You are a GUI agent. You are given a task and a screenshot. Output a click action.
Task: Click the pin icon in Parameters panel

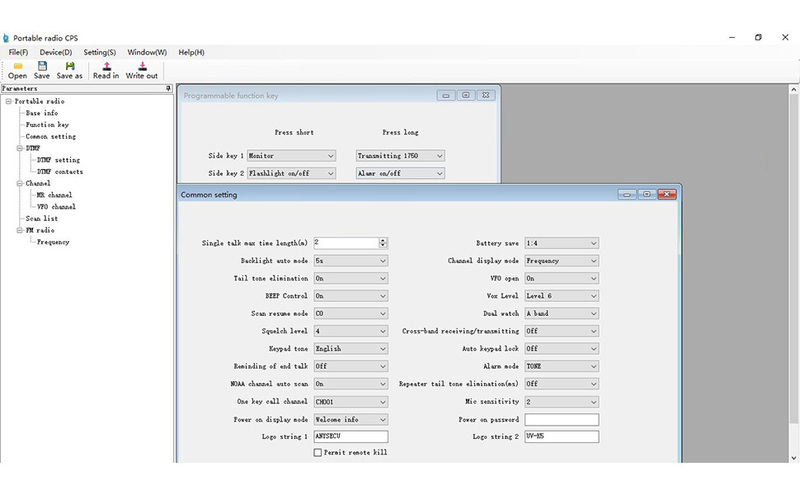click(x=168, y=88)
